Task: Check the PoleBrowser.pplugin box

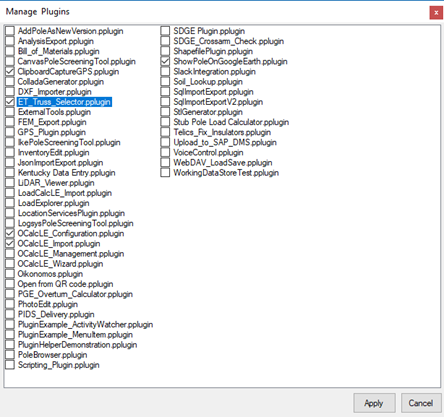Action: tap(10, 355)
